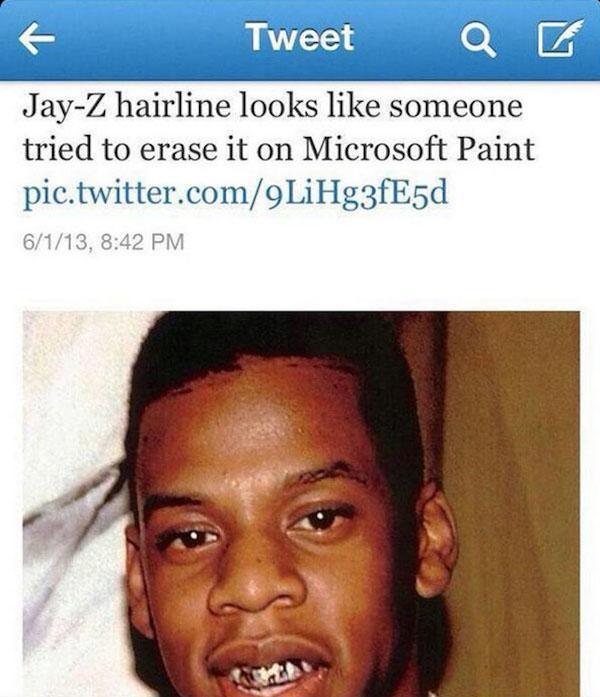
Task: Open the pic.twitter.com/9LiHg3fE5d link
Action: pos(236,193)
